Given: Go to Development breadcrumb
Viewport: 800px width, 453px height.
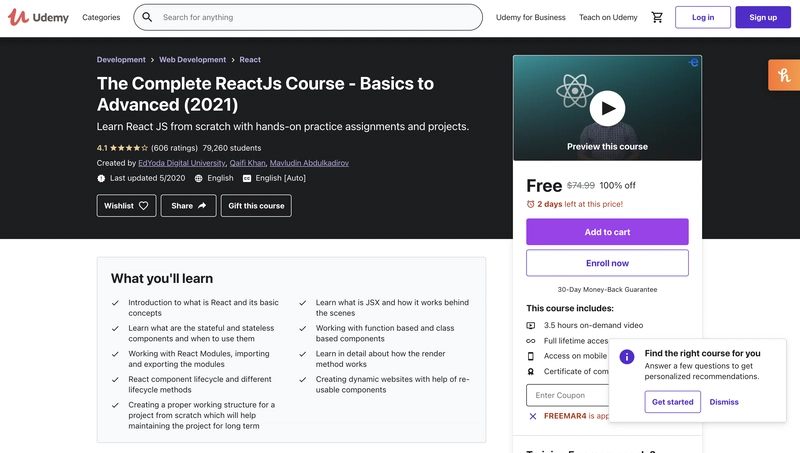Looking at the screenshot, I should [121, 60].
